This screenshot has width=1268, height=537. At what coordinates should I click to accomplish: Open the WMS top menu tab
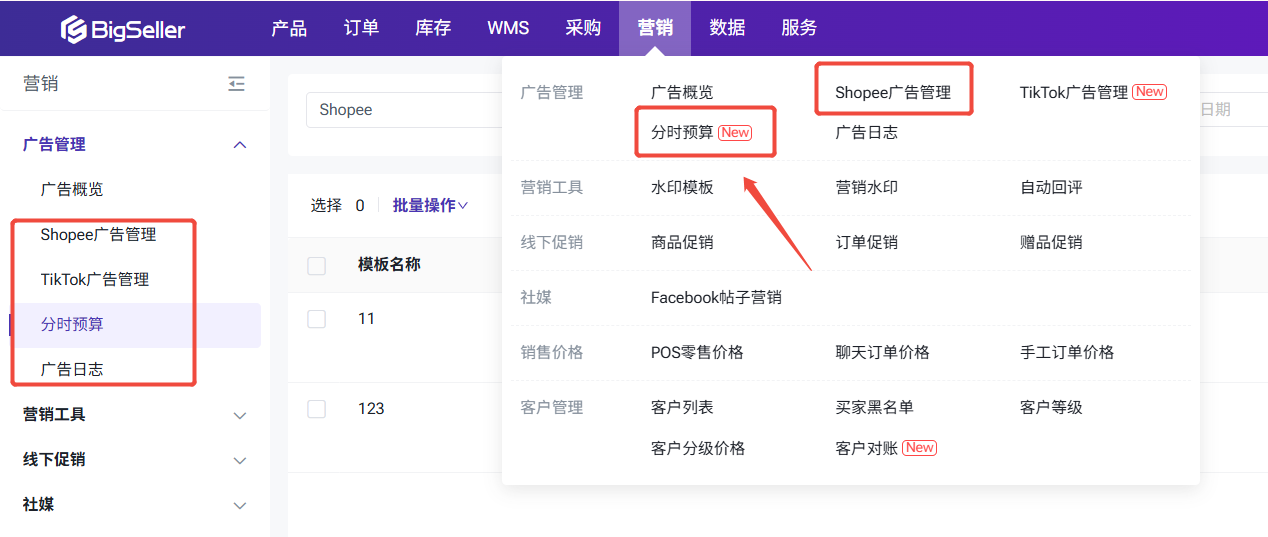pos(508,28)
